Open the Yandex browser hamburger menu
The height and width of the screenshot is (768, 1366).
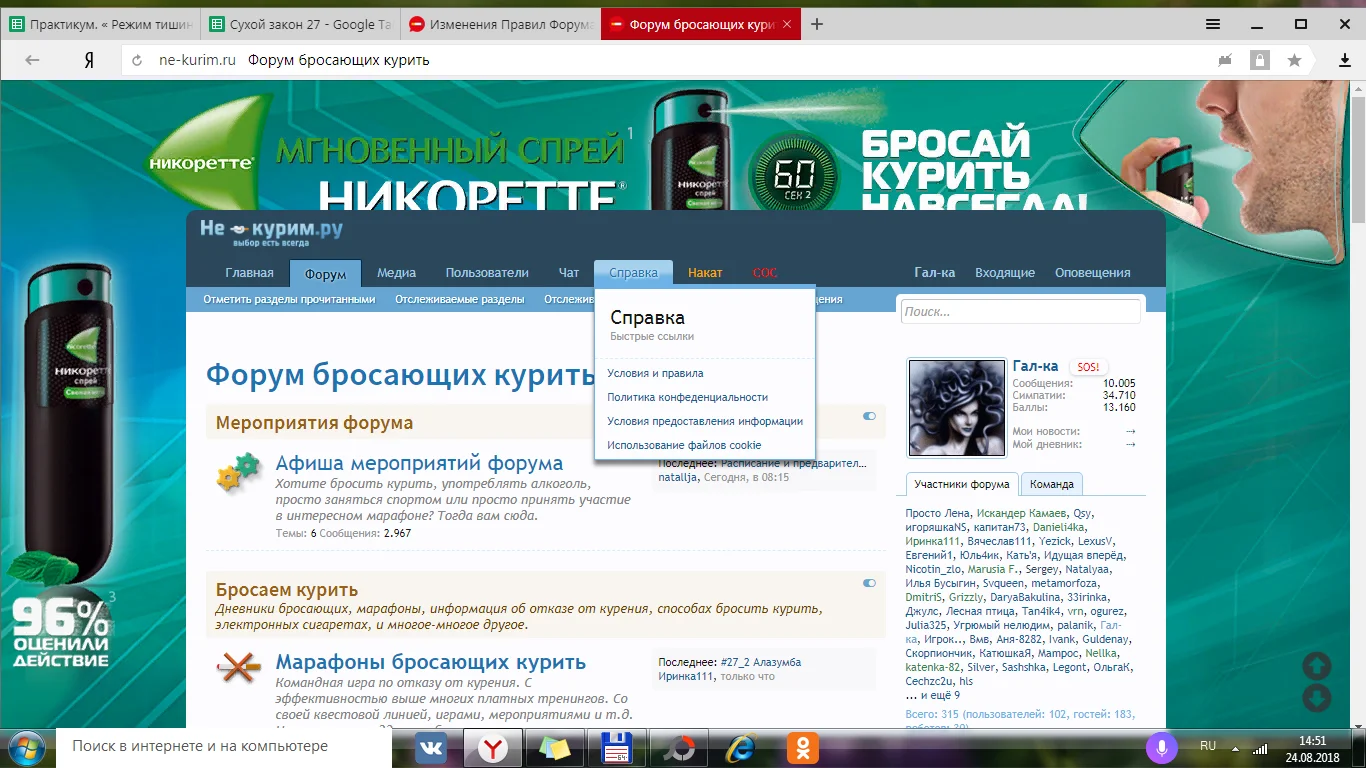pyautogui.click(x=1212, y=24)
